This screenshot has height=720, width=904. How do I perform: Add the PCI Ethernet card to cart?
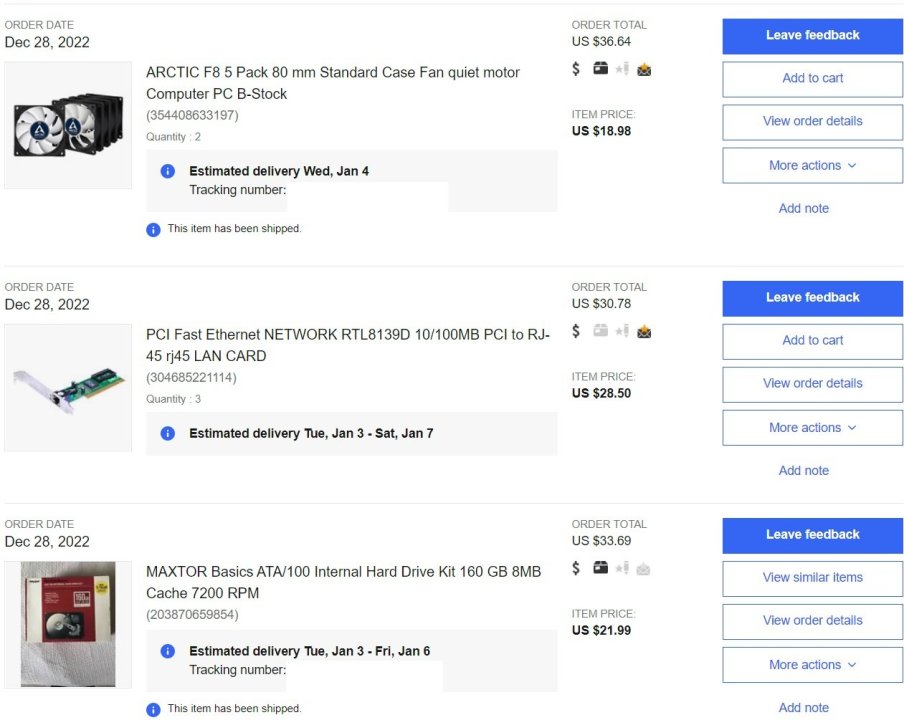point(812,340)
